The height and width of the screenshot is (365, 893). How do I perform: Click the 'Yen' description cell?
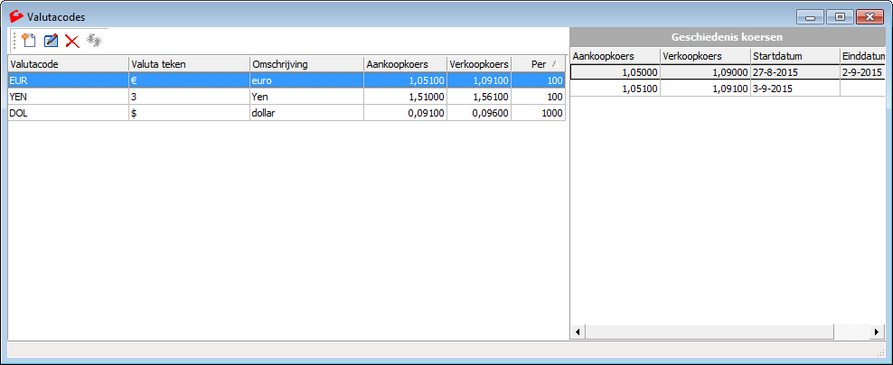(306, 97)
